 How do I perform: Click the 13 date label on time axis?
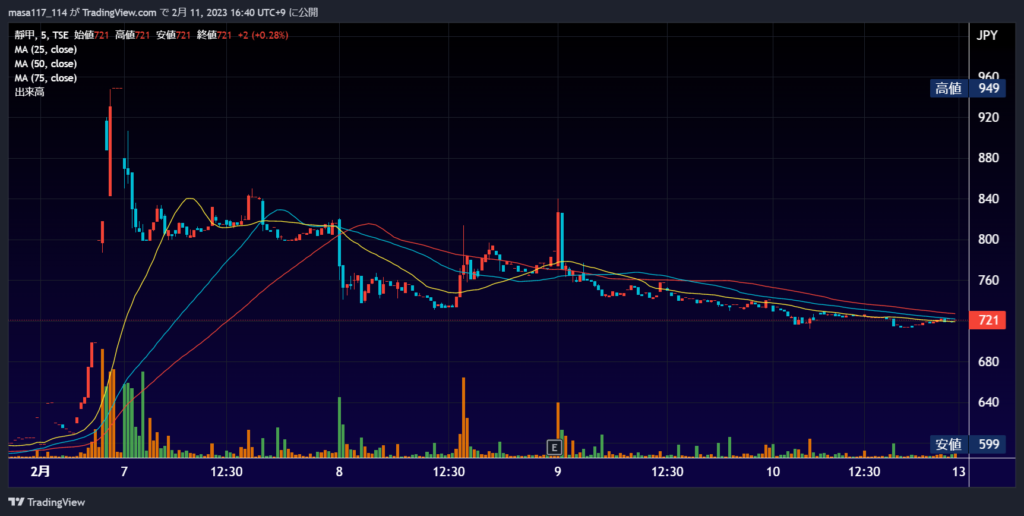(x=959, y=472)
